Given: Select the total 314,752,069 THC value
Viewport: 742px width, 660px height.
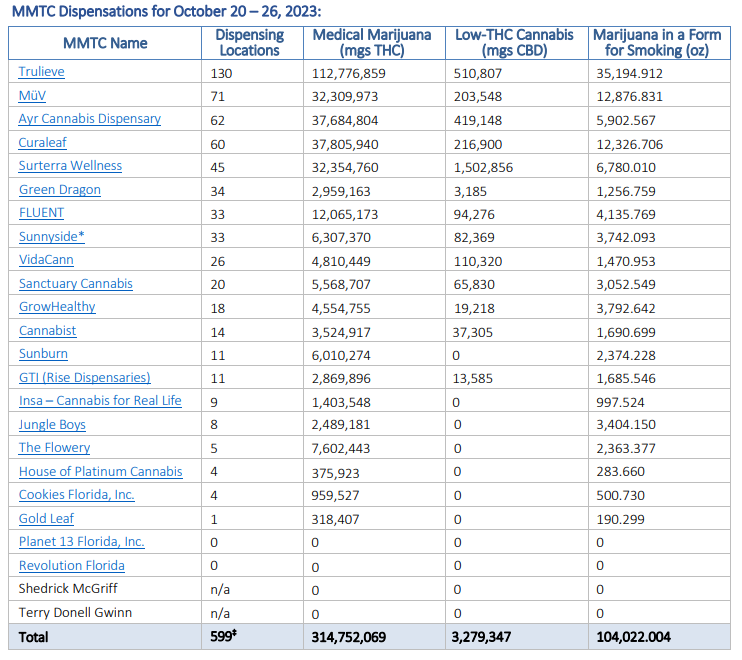Looking at the screenshot, I should click(x=348, y=637).
